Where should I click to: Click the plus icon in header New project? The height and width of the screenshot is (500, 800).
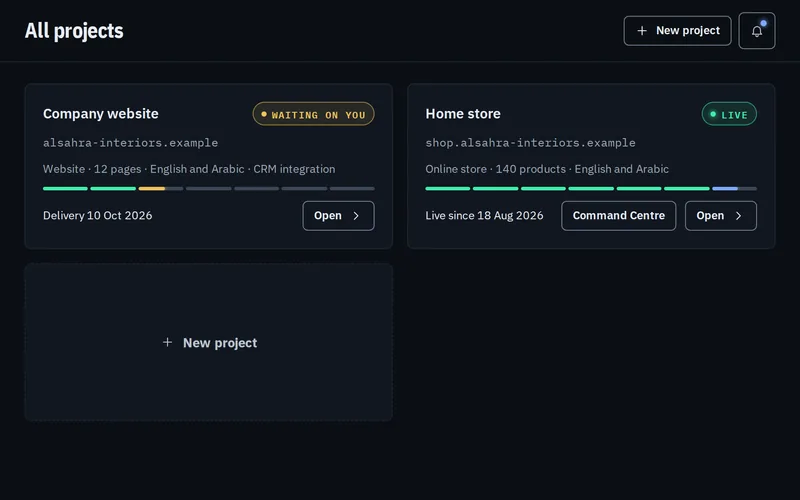tap(642, 31)
